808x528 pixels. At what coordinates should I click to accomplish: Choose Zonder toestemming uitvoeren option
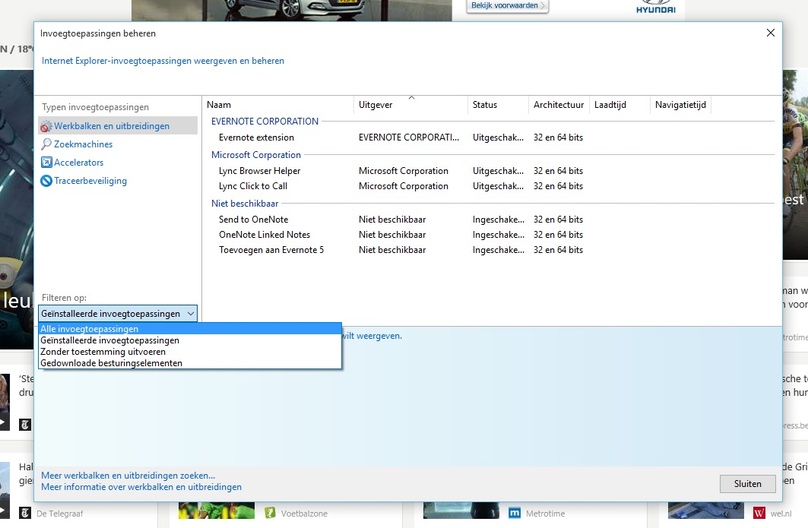point(190,352)
